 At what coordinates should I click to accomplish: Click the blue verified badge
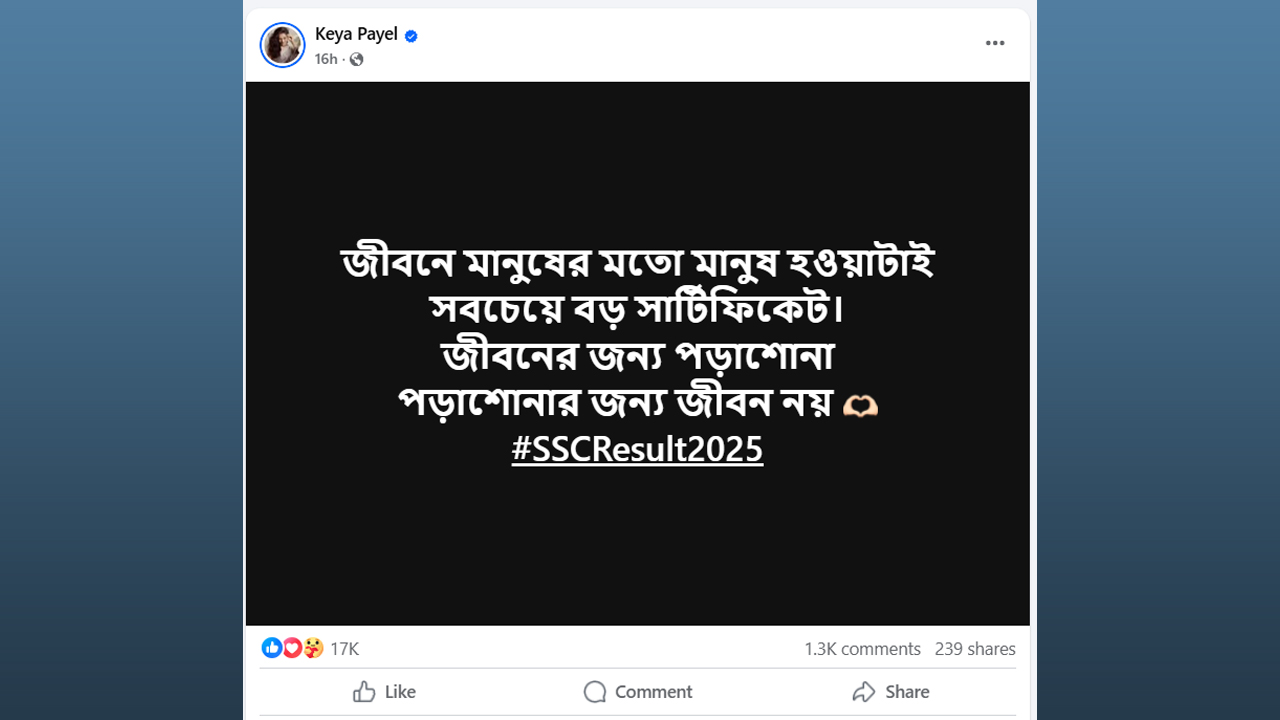(x=411, y=36)
